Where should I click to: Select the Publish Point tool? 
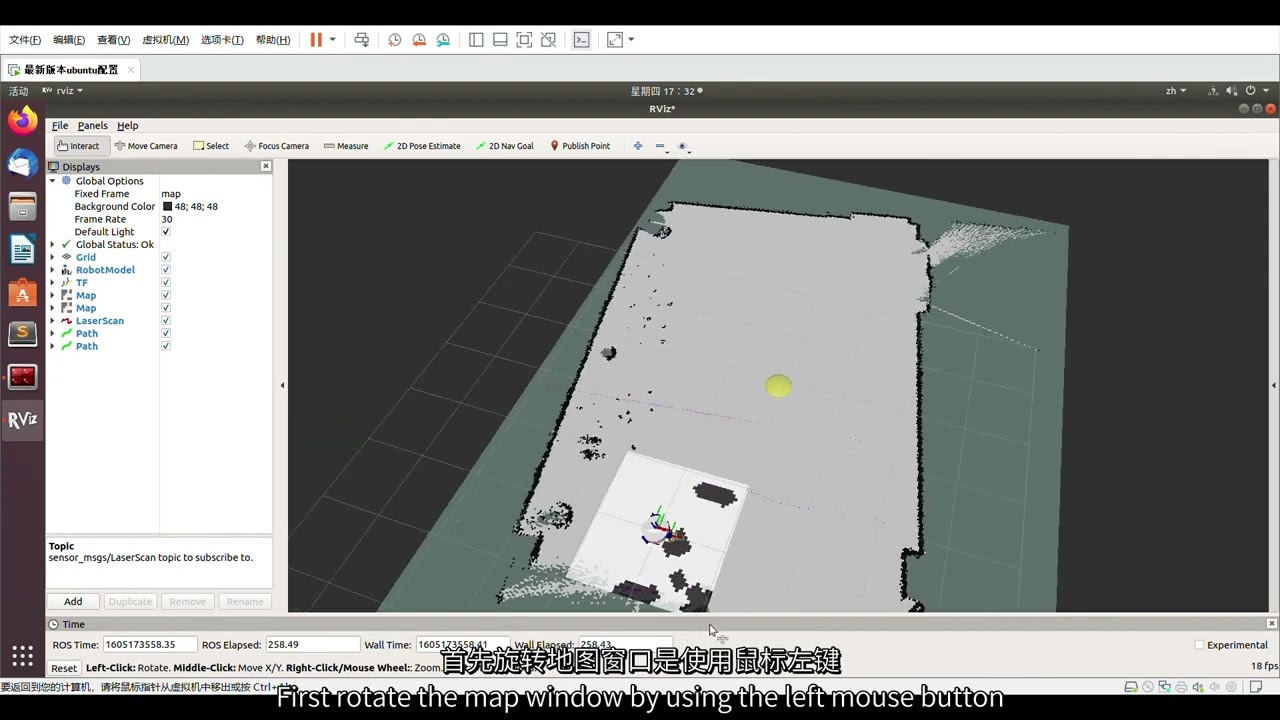[580, 146]
